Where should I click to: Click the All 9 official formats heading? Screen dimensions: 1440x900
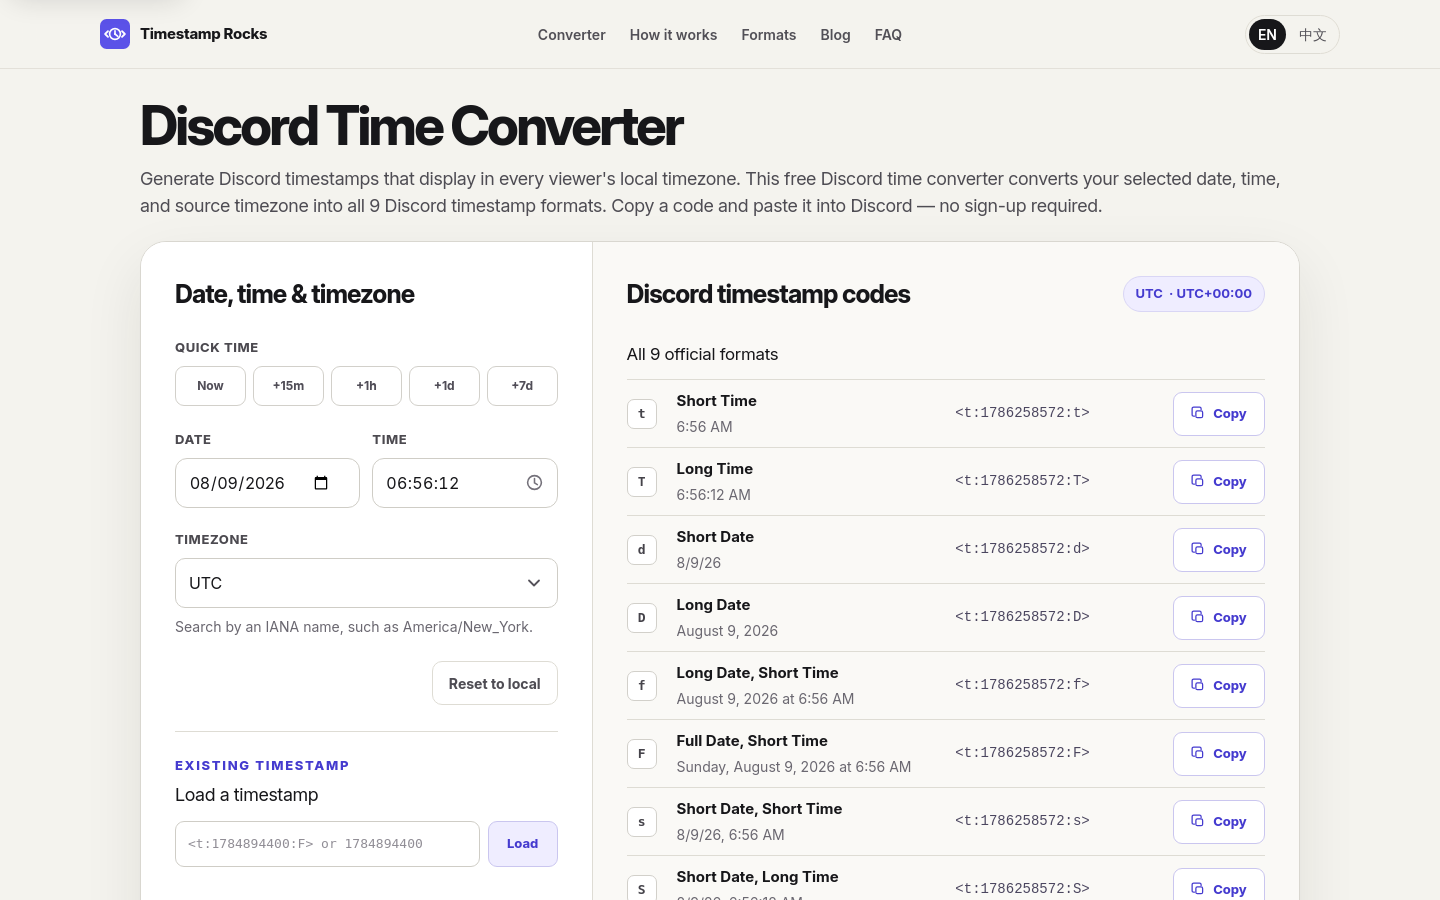point(702,354)
